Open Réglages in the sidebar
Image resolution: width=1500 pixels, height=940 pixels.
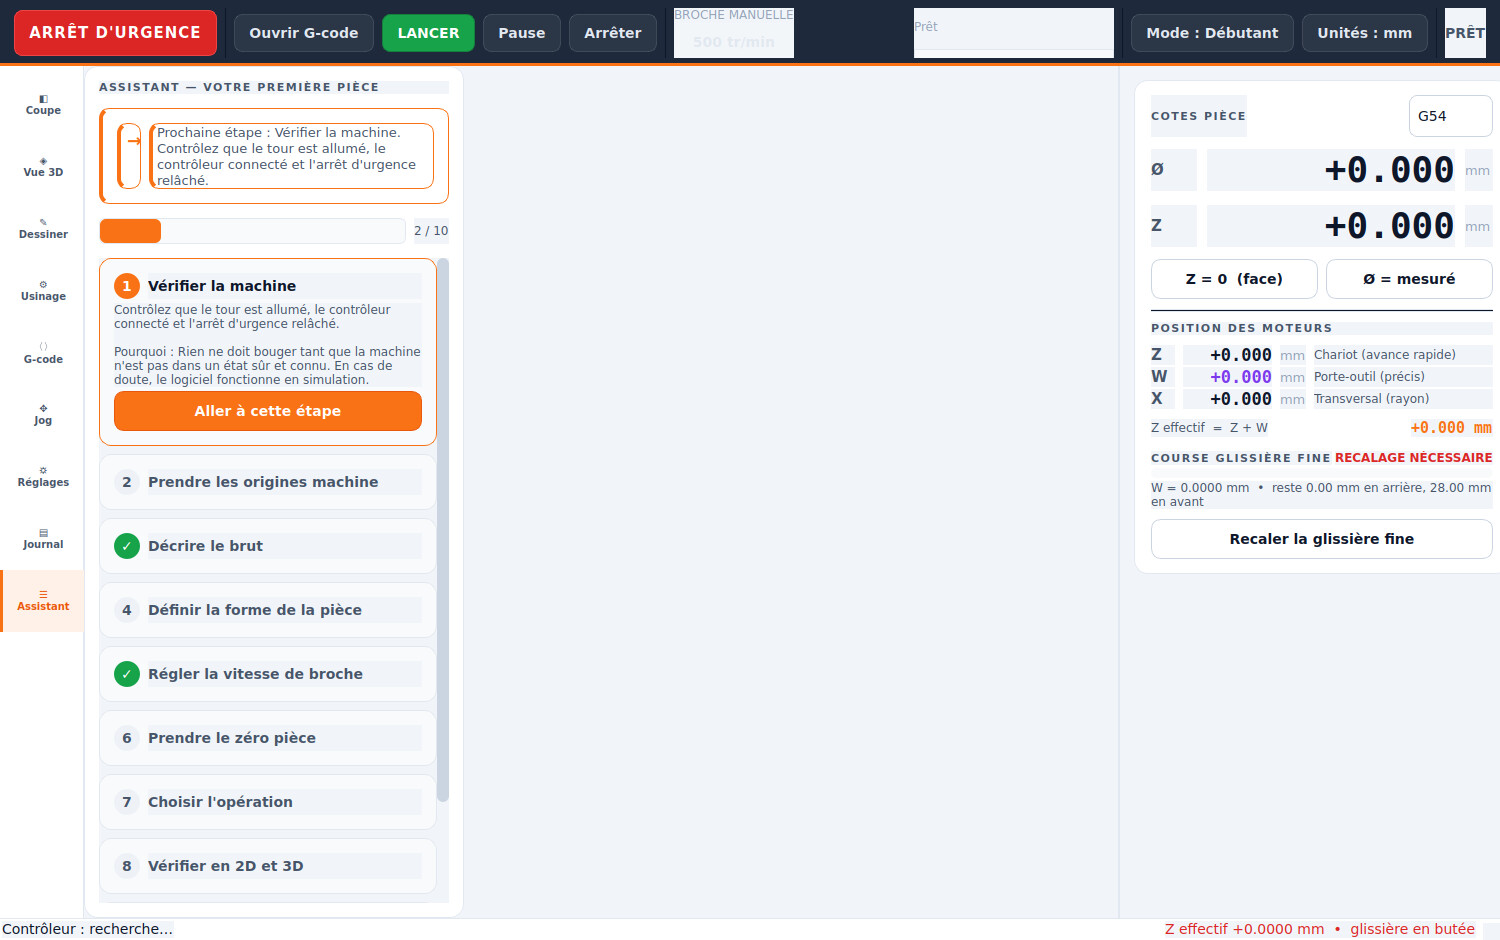(x=43, y=477)
